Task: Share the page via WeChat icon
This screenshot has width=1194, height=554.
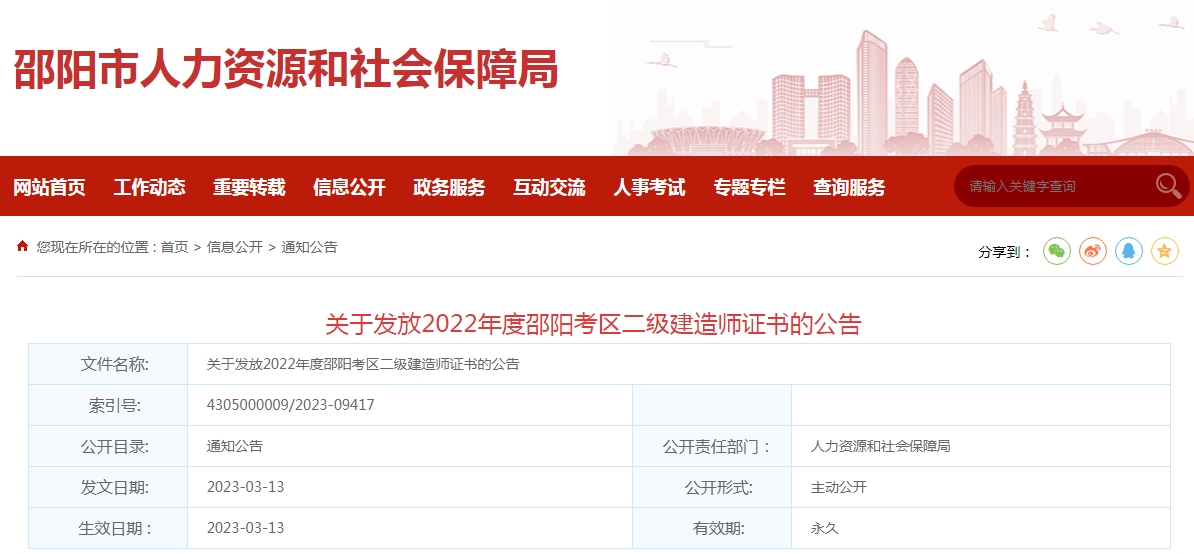Action: [1056, 250]
